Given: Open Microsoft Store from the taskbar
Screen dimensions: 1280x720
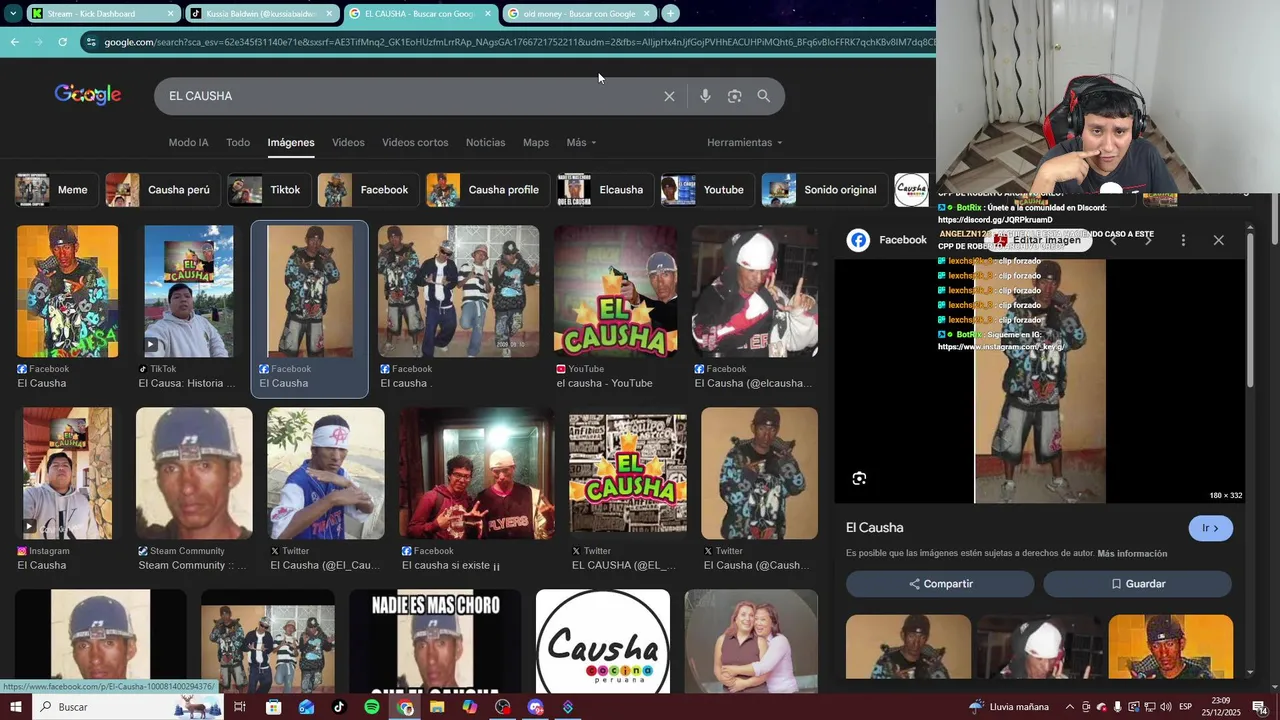Looking at the screenshot, I should pos(273,707).
